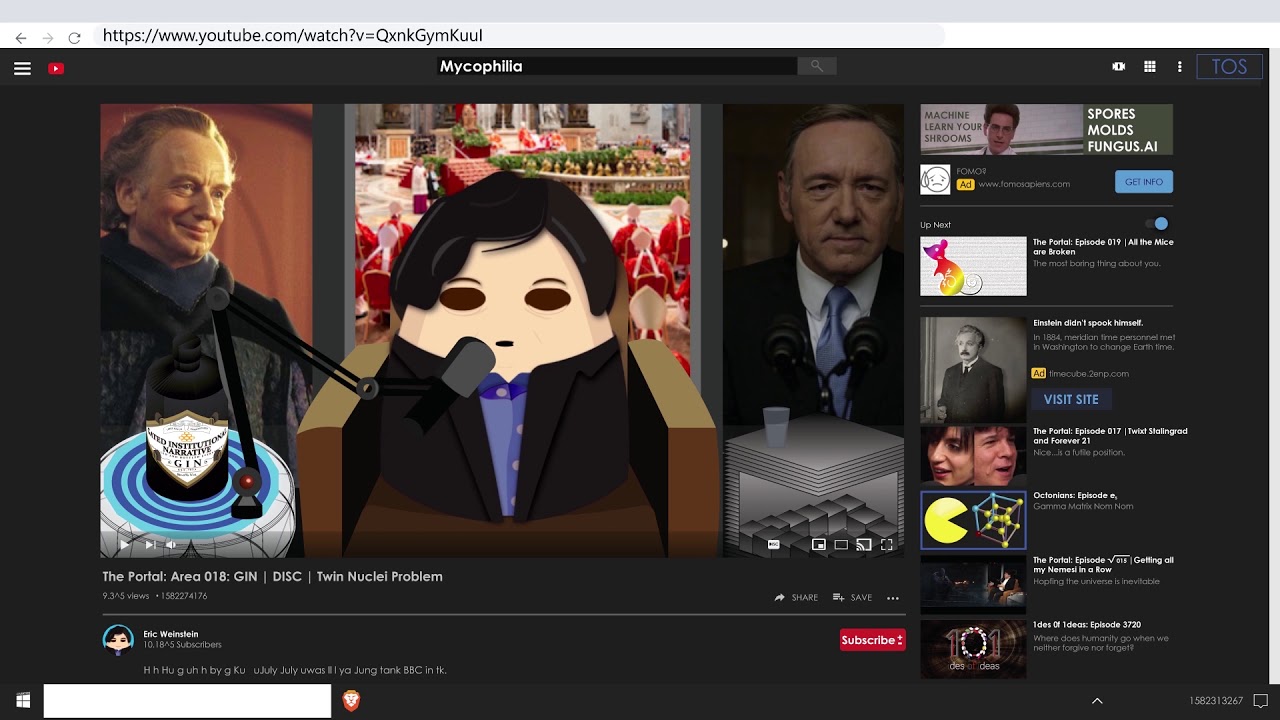This screenshot has width=1280, height=720.
Task: Open 'Nemesi in a Row' episode thumbnail
Action: pos(973,584)
